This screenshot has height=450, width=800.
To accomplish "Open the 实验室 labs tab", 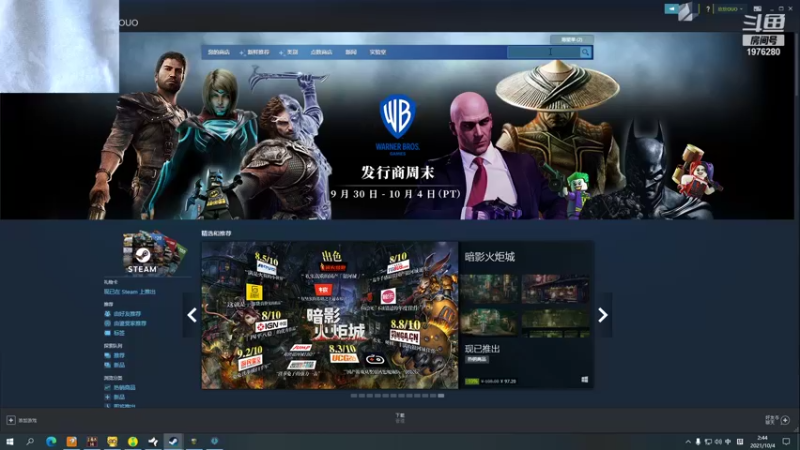I will click(x=378, y=52).
